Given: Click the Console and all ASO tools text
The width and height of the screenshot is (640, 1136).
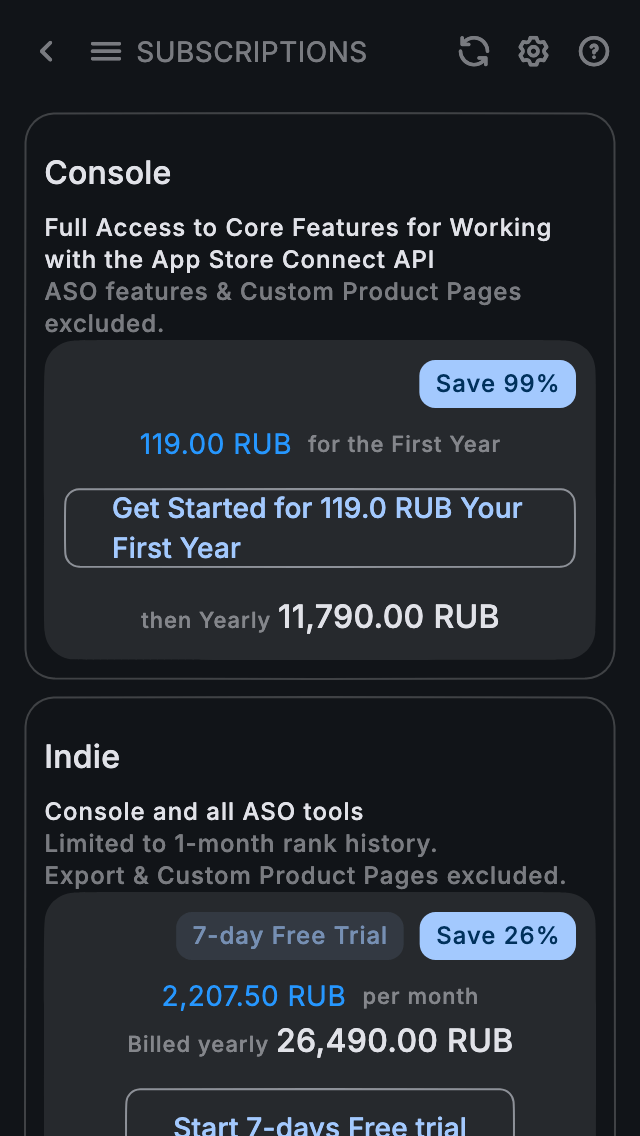Looking at the screenshot, I should (204, 812).
